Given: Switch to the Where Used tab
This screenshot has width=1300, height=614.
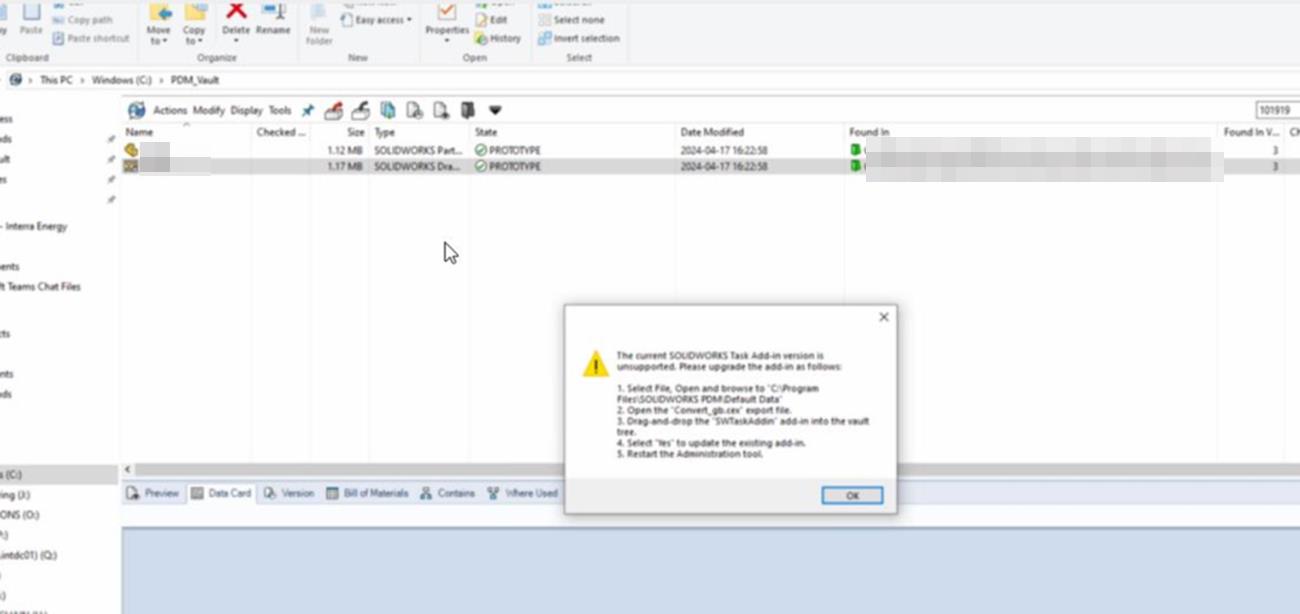Looking at the screenshot, I should coord(523,493).
